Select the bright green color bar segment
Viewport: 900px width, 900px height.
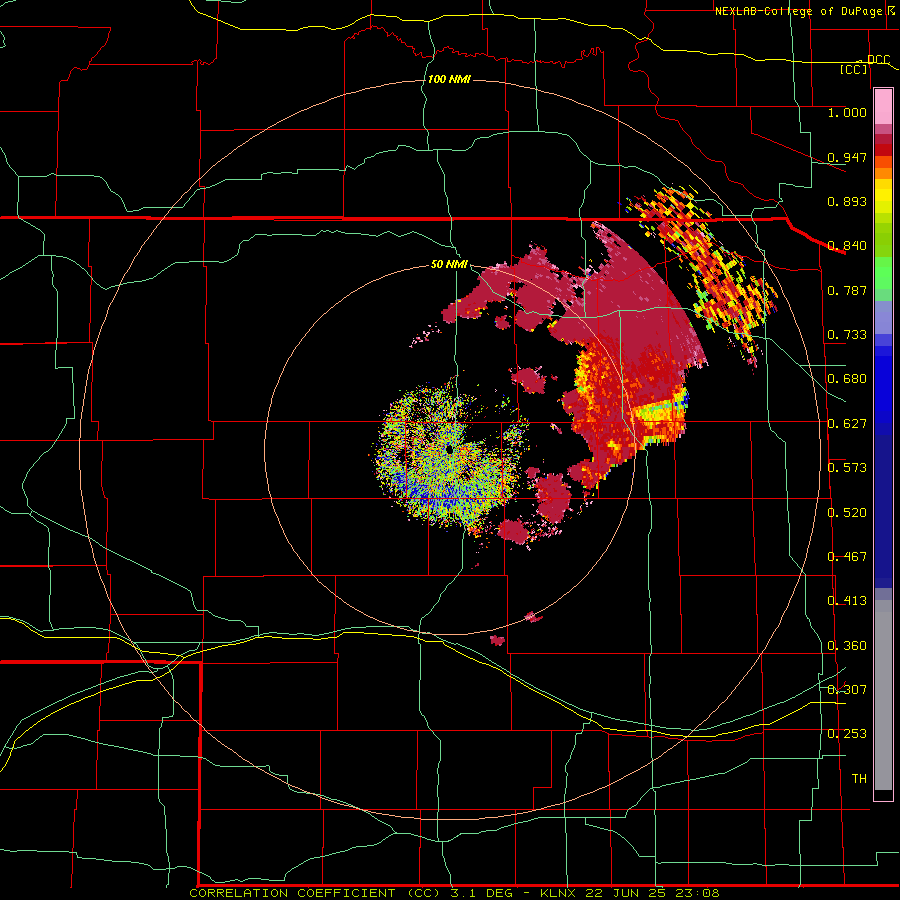pos(883,273)
